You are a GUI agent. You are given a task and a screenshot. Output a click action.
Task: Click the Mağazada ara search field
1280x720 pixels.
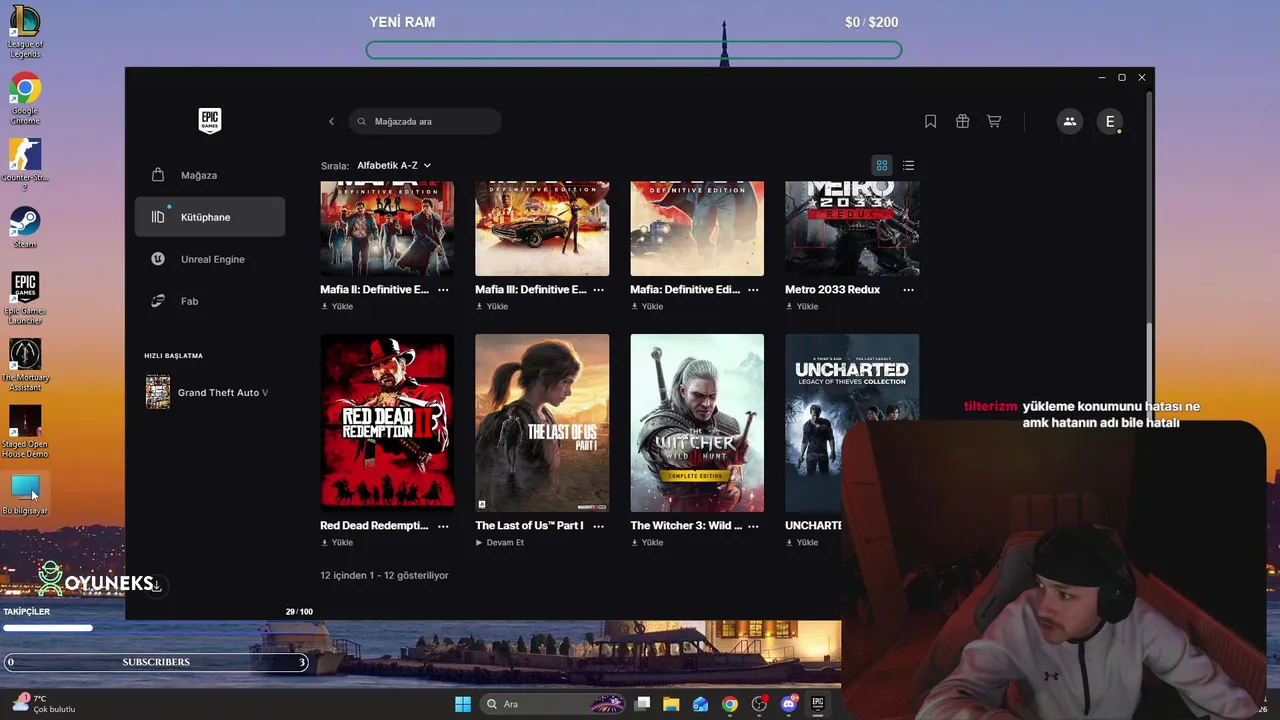(425, 121)
